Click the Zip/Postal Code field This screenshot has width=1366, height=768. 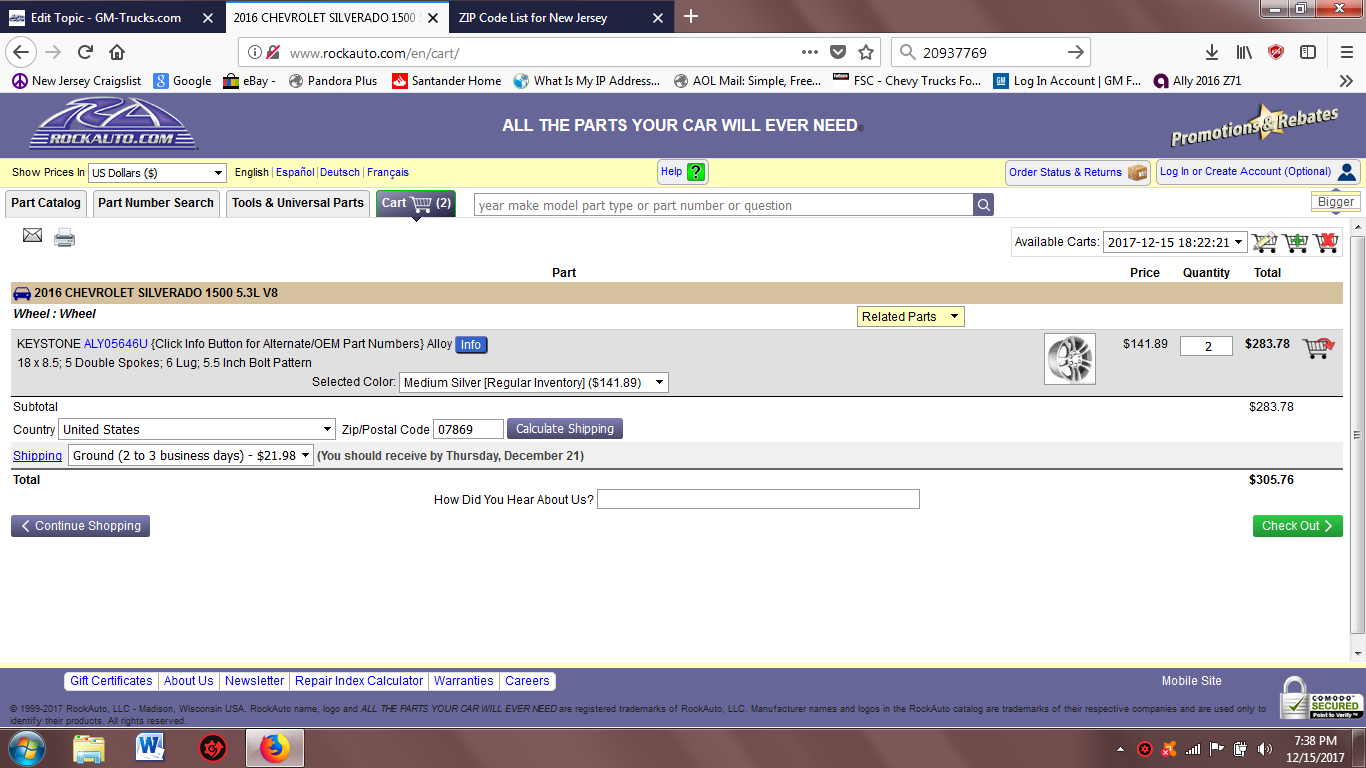click(468, 429)
